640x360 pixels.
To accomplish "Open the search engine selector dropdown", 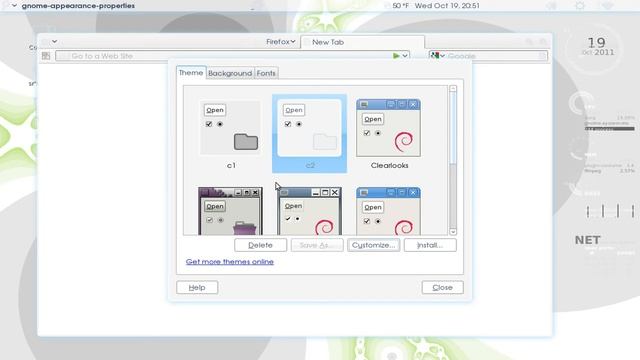I will coord(438,56).
